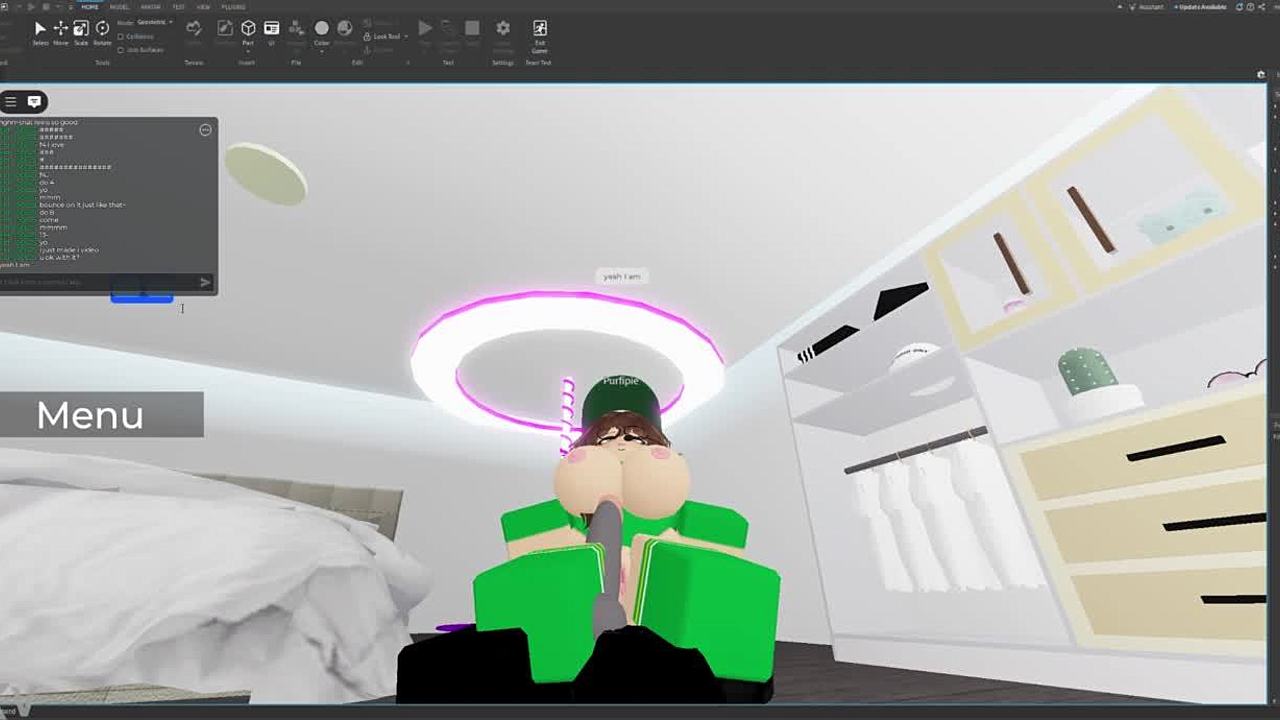Open the UI insert tool

[271, 29]
